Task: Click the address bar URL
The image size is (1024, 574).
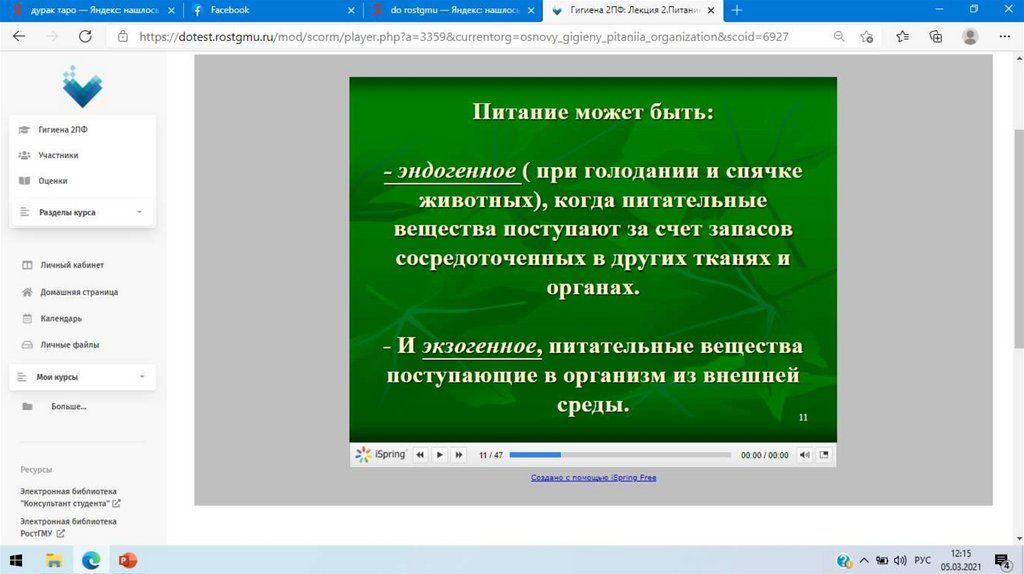Action: [x=464, y=37]
